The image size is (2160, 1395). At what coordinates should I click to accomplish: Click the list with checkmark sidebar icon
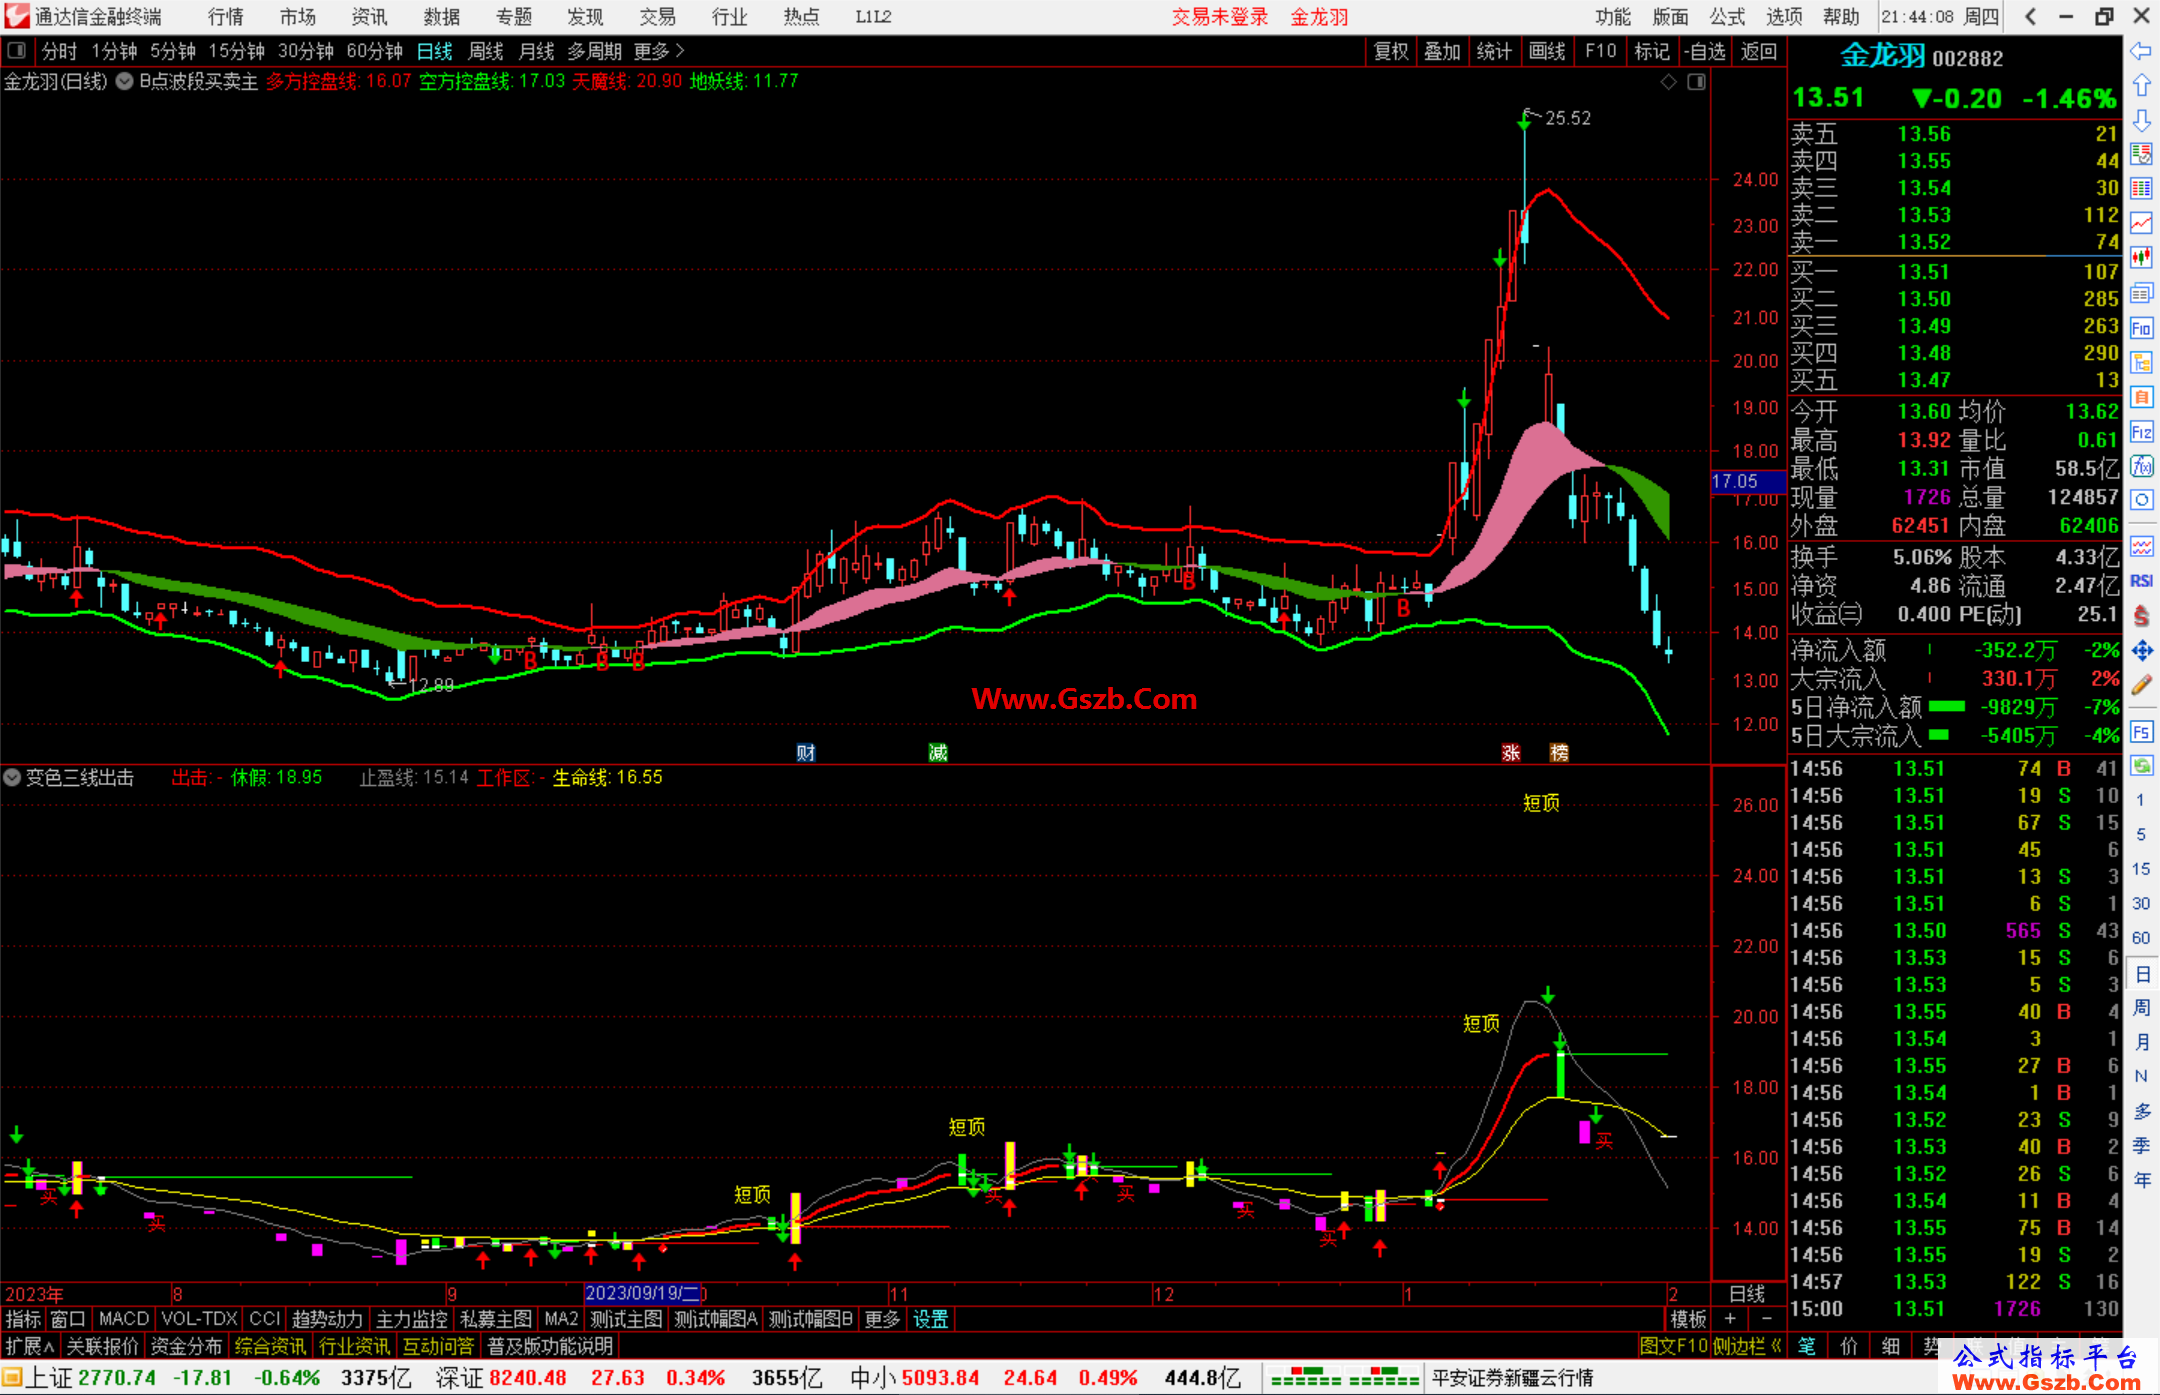(2141, 154)
